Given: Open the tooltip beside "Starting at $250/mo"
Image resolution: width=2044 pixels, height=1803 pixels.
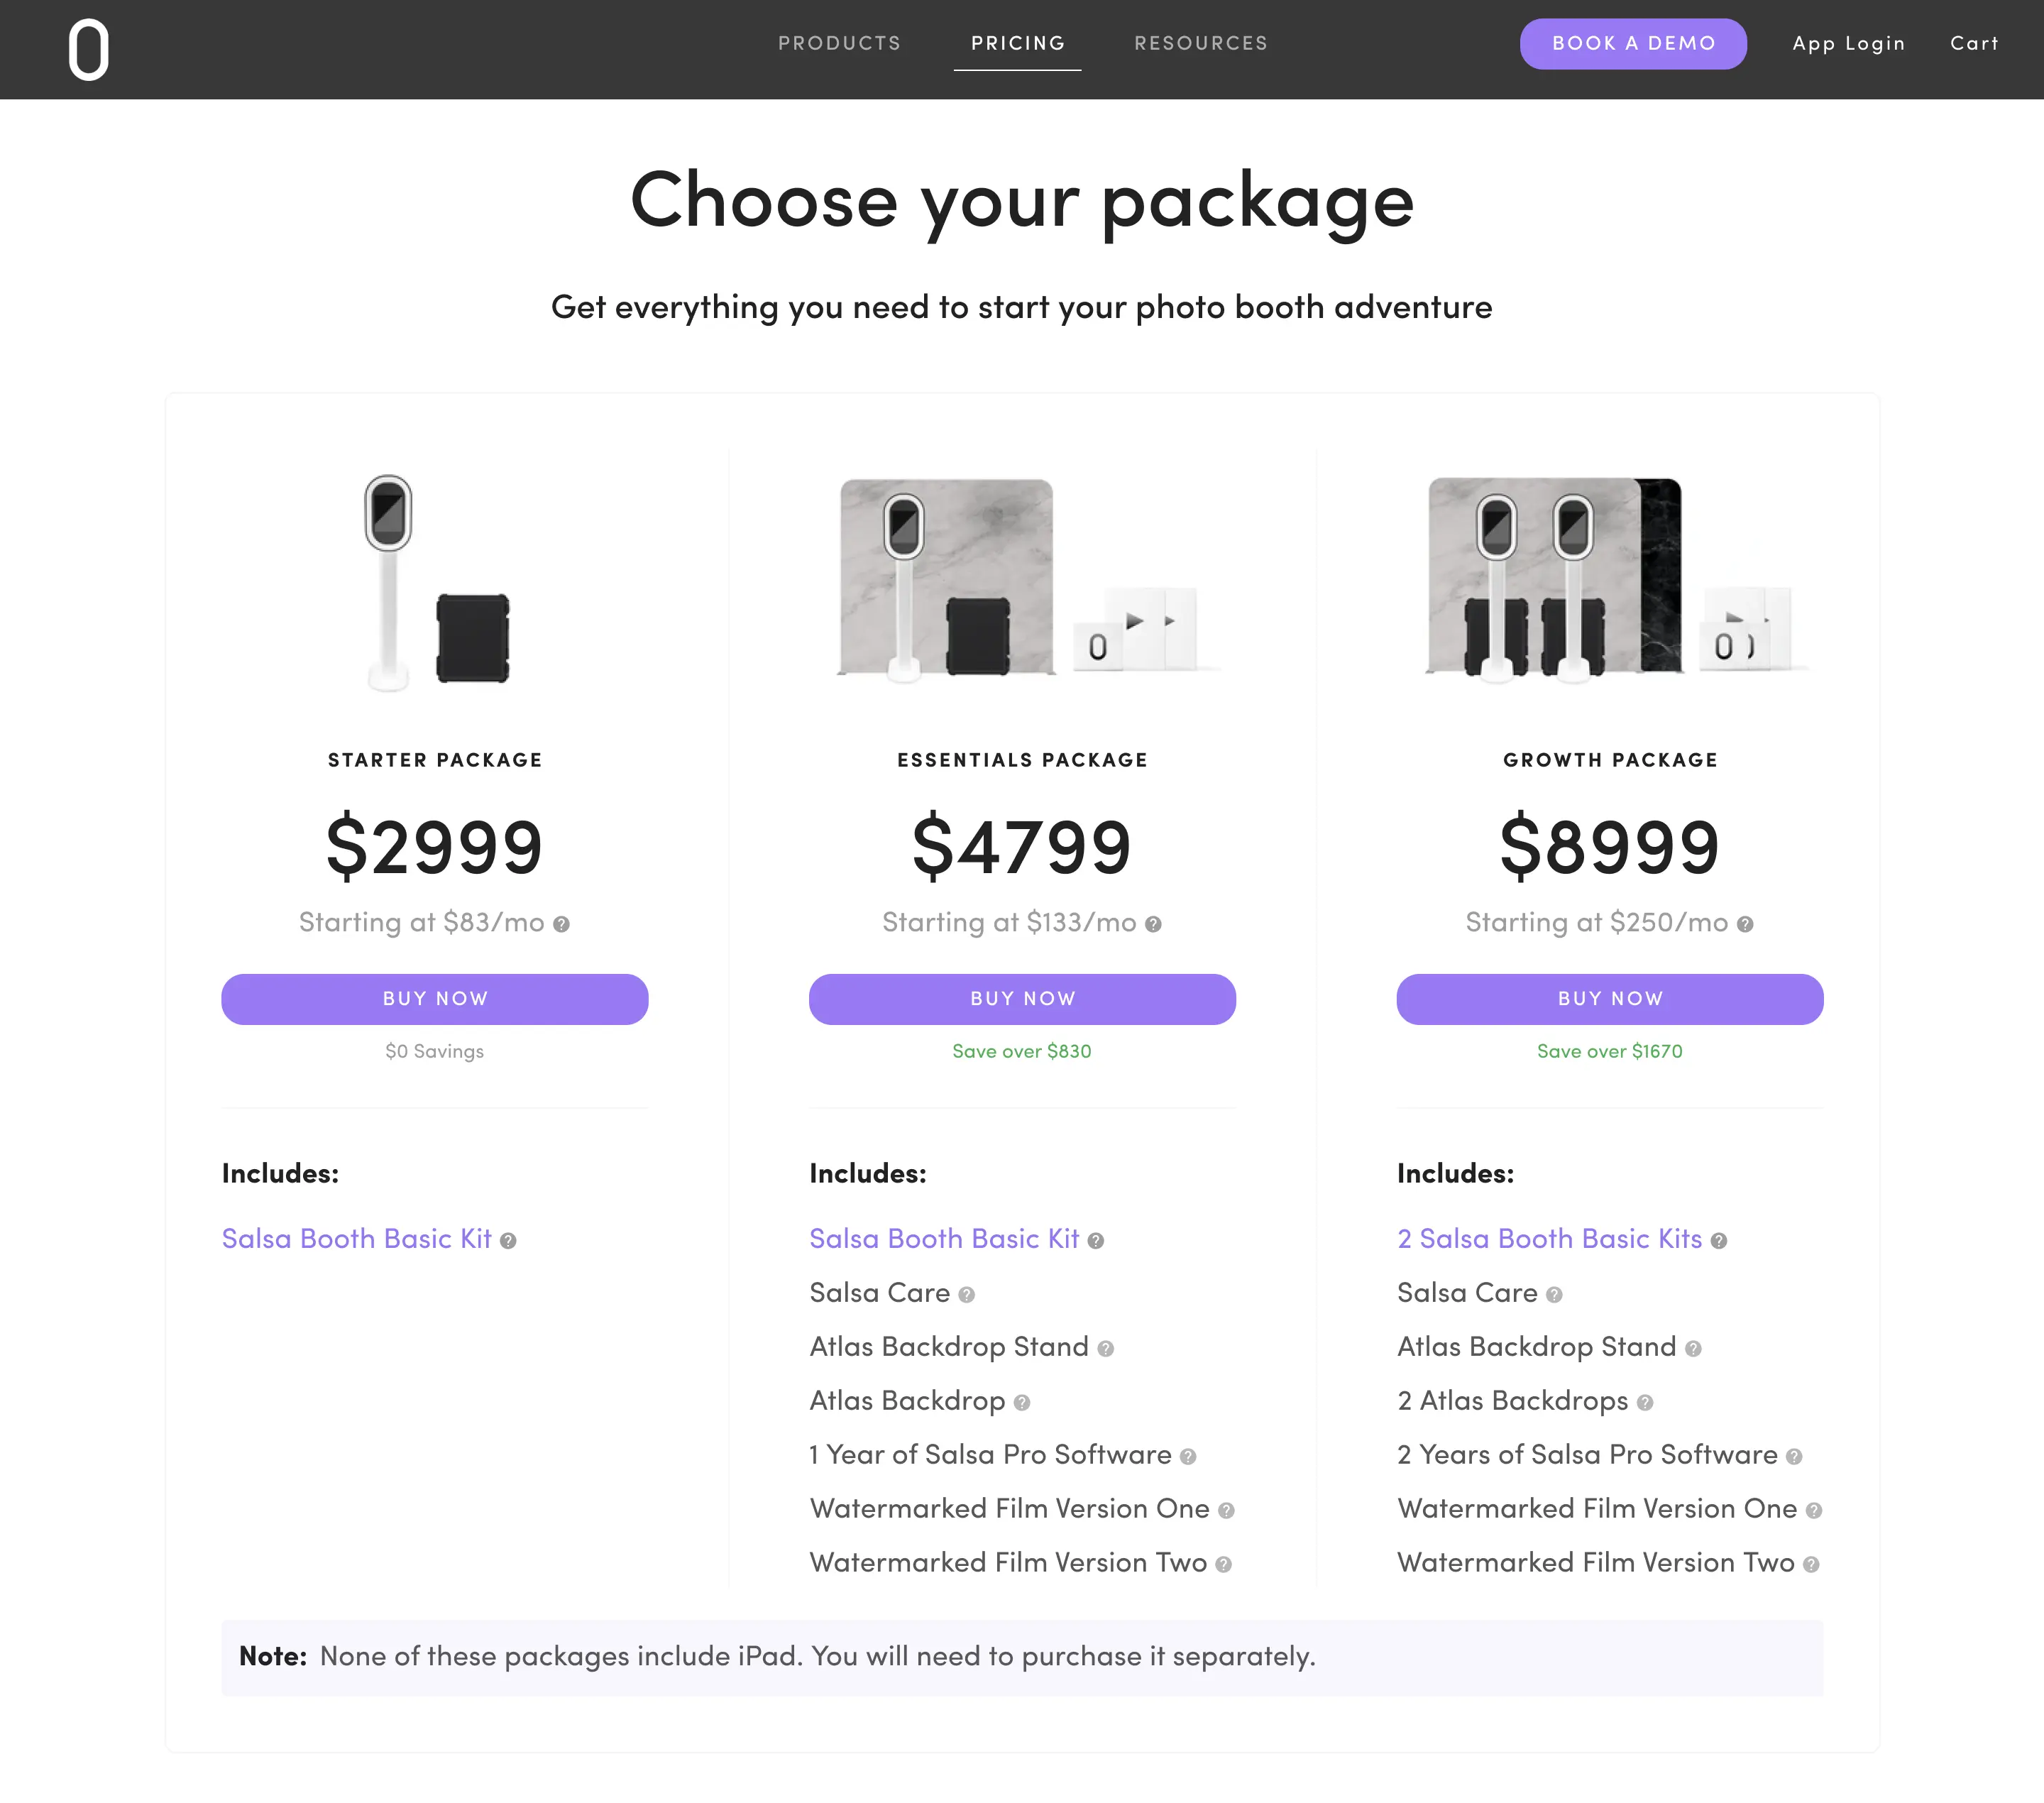Looking at the screenshot, I should [1746, 924].
